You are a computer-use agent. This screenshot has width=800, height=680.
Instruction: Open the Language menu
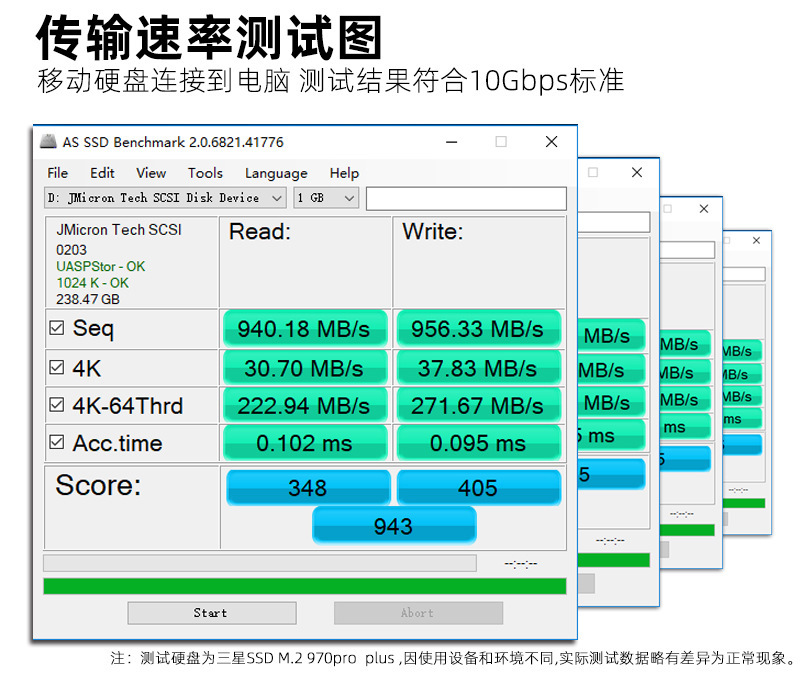[276, 173]
